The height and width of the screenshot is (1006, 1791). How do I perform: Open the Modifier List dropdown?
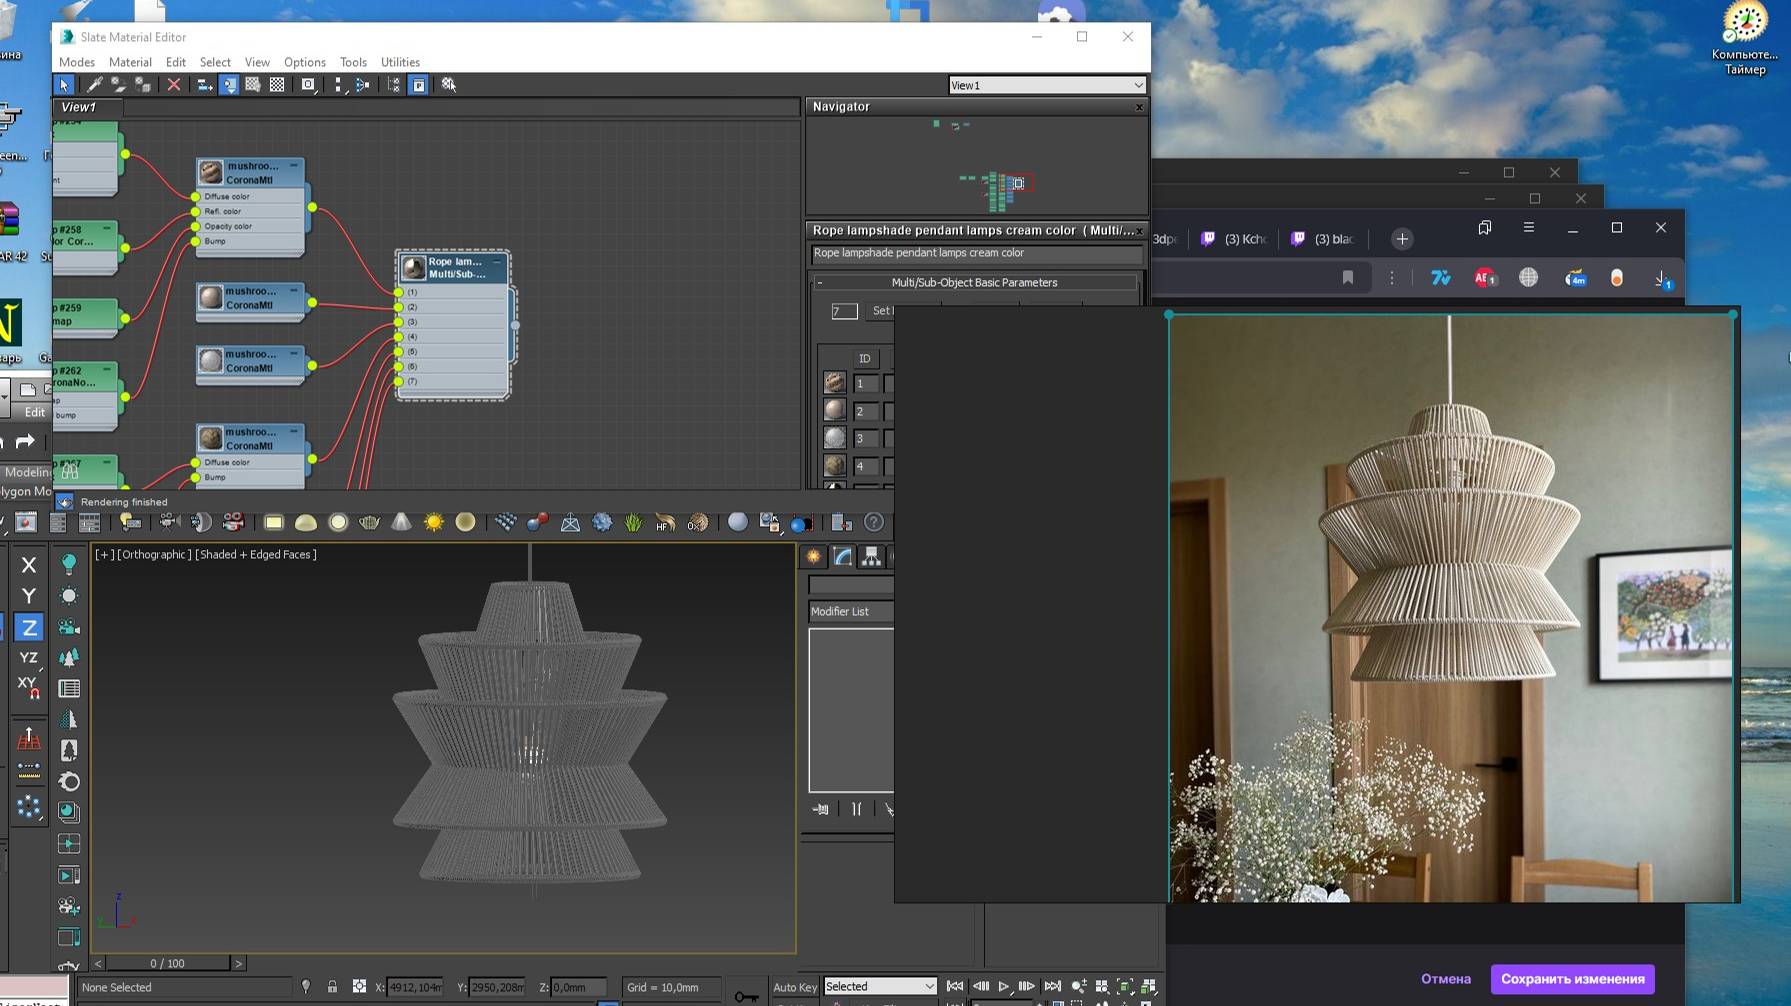click(850, 611)
